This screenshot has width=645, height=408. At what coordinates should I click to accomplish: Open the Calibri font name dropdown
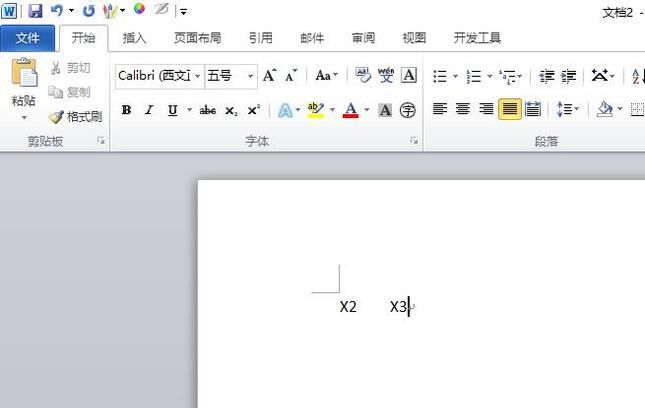point(197,76)
